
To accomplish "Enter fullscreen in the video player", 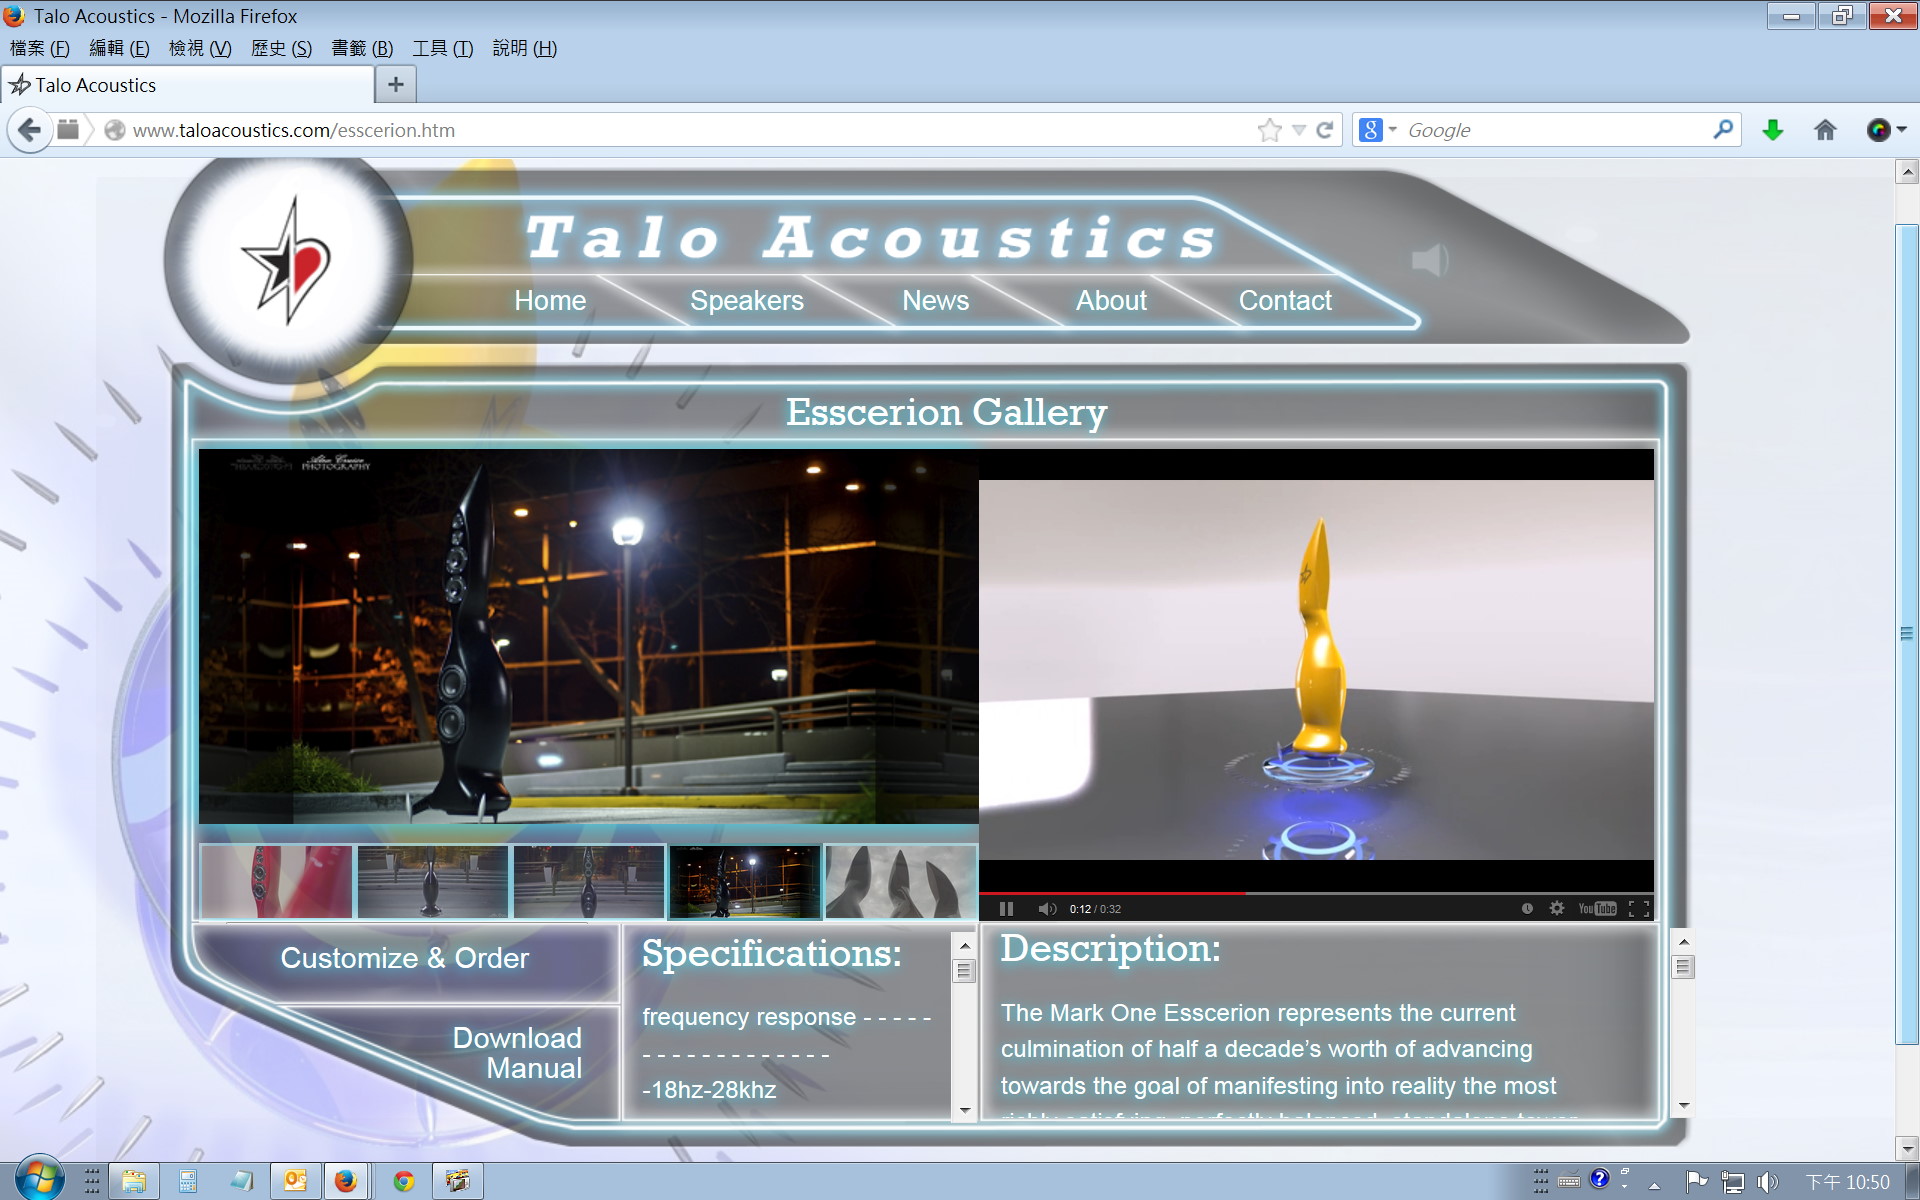I will [1639, 909].
